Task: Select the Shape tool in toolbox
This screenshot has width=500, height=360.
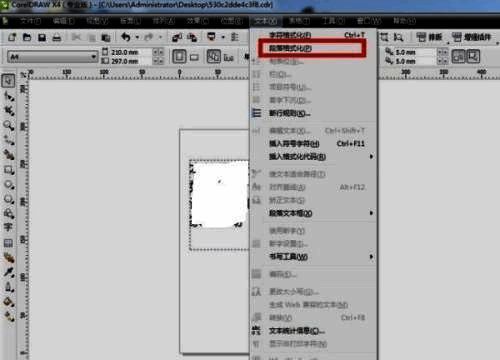Action: [x=9, y=96]
